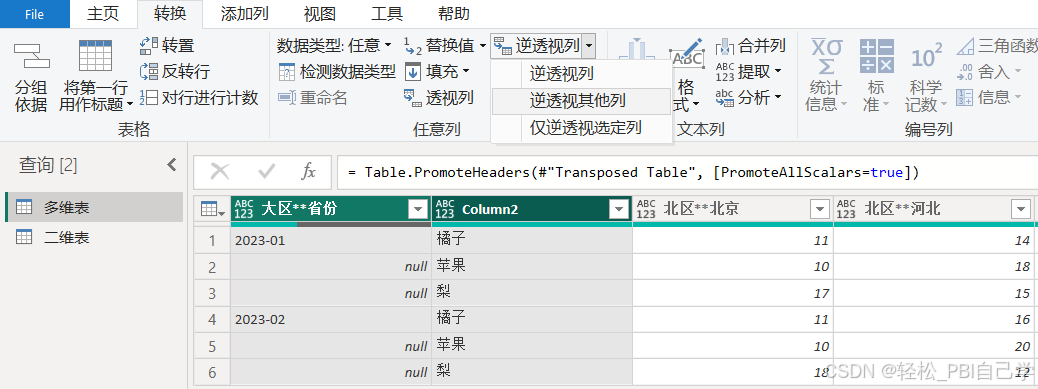
Task: Open the 三角函数 menu
Action: point(997,46)
